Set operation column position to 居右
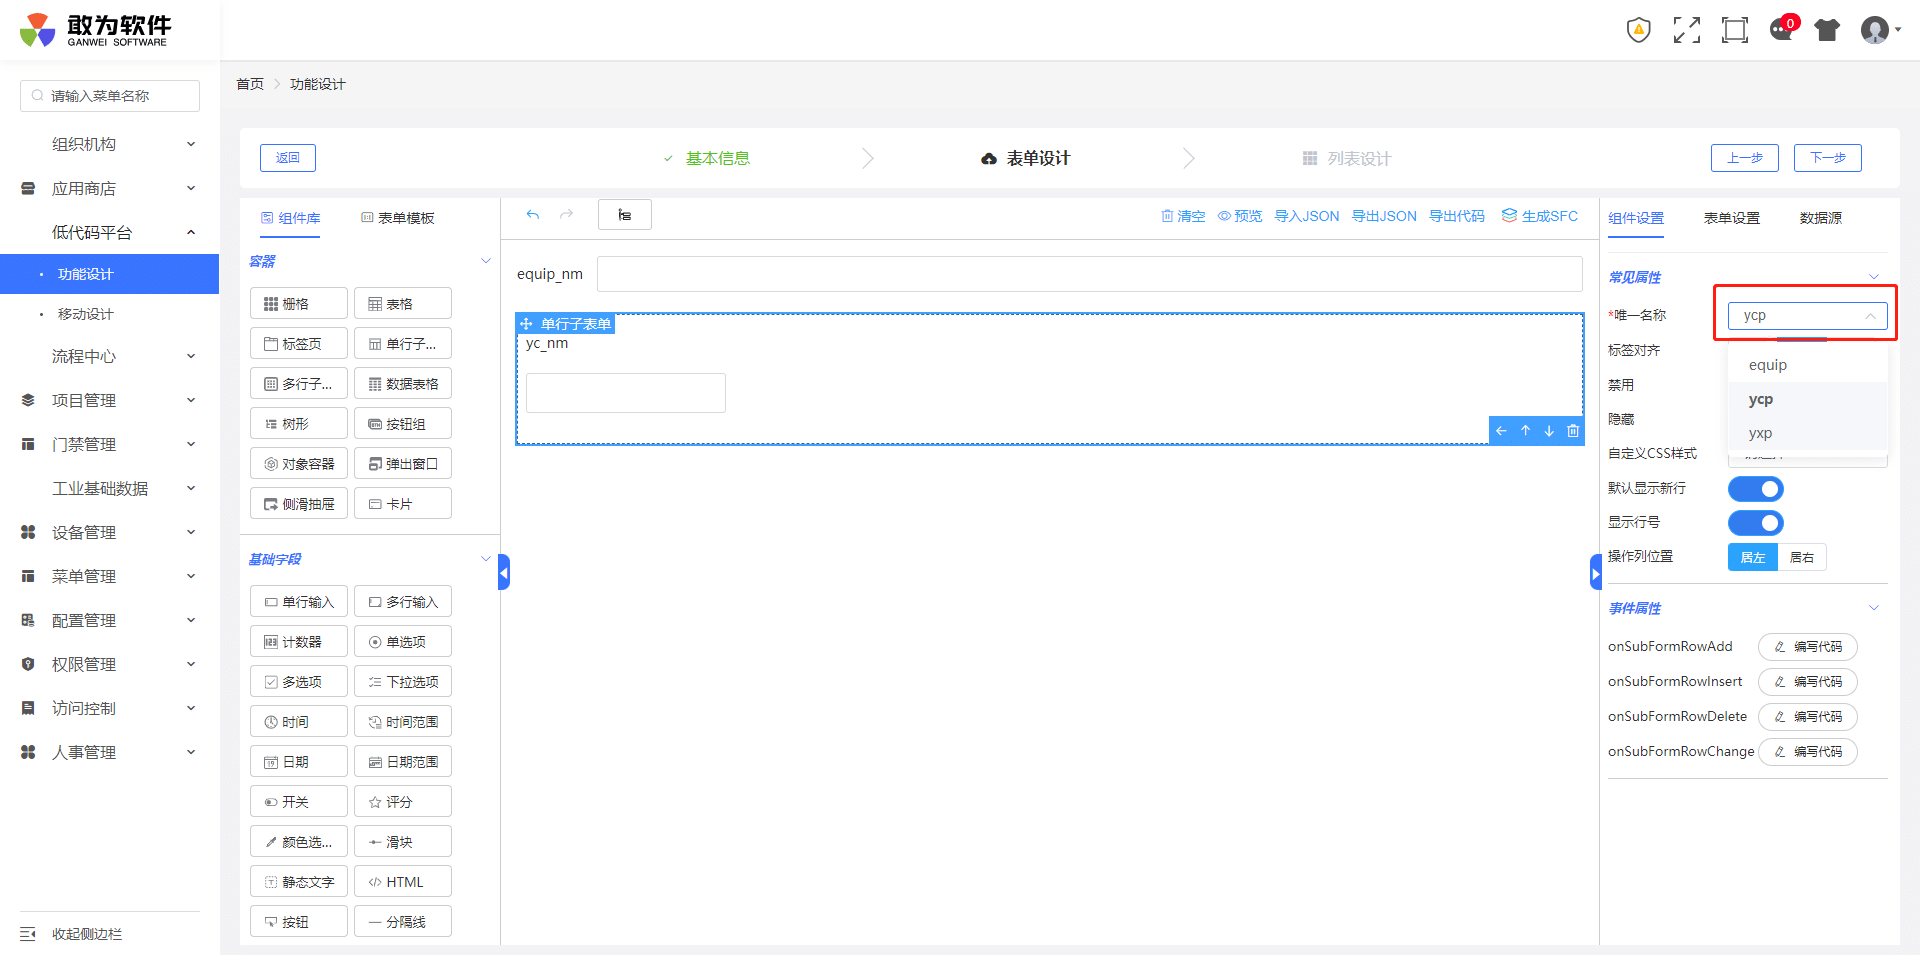The height and width of the screenshot is (955, 1920). pyautogui.click(x=1801, y=558)
